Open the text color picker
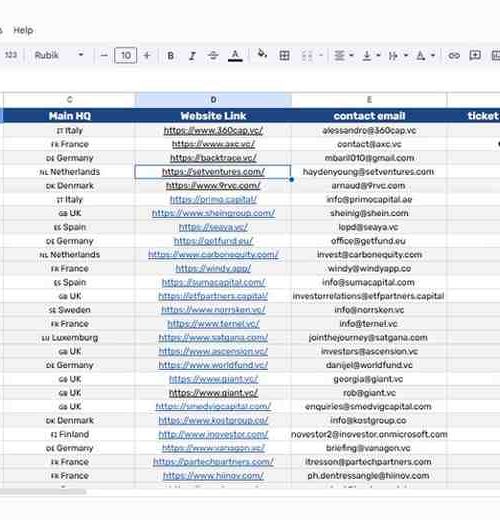Image resolution: width=500 pixels, height=520 pixels. 235,56
